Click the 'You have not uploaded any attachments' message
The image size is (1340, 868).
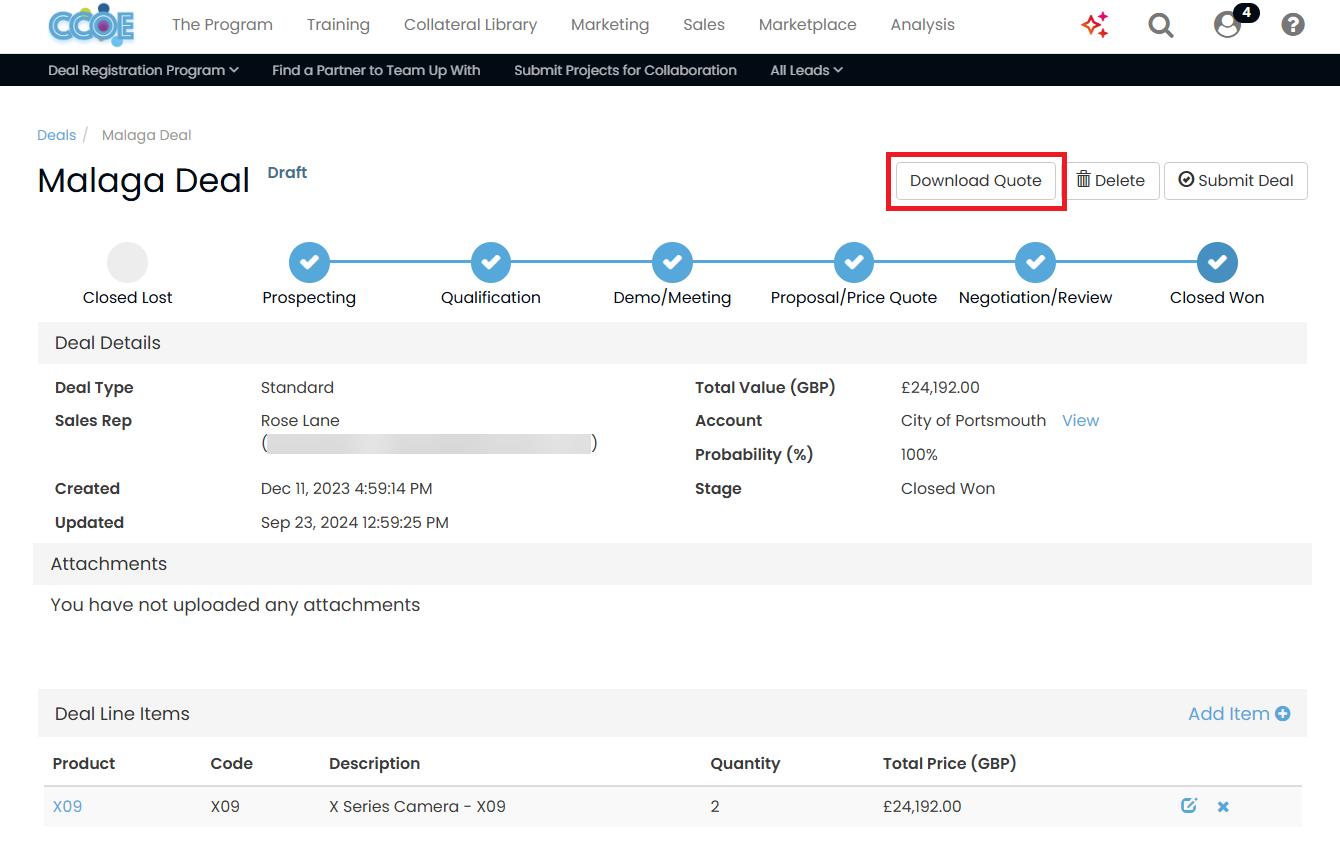pos(235,605)
